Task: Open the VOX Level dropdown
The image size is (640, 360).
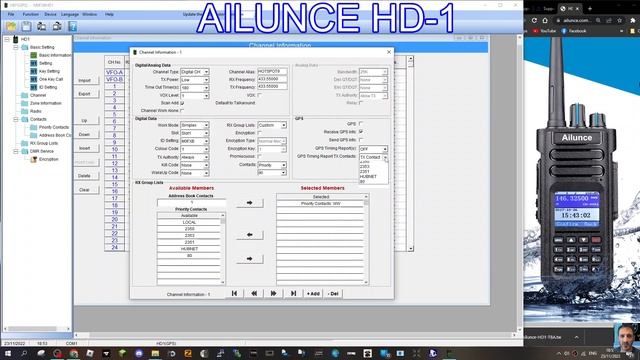Action: 206,96
